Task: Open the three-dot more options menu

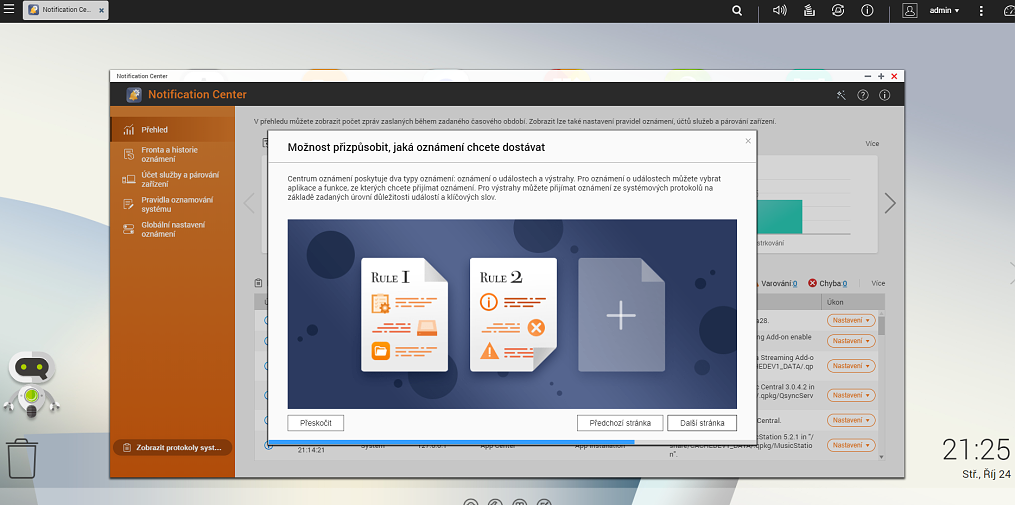Action: coord(981,10)
